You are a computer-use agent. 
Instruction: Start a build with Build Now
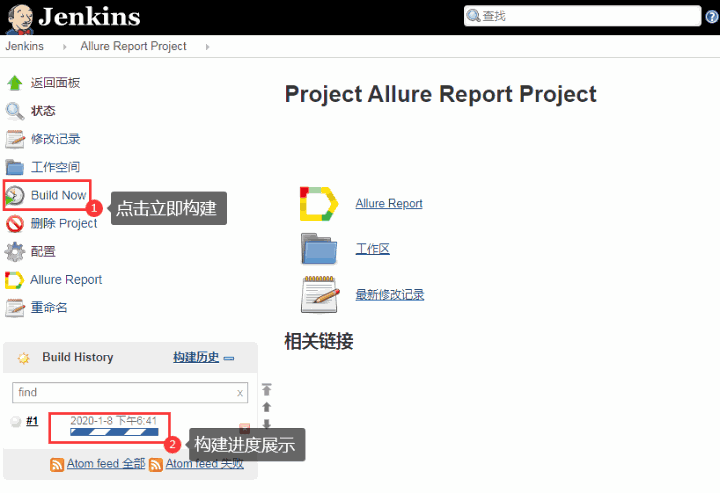click(59, 195)
